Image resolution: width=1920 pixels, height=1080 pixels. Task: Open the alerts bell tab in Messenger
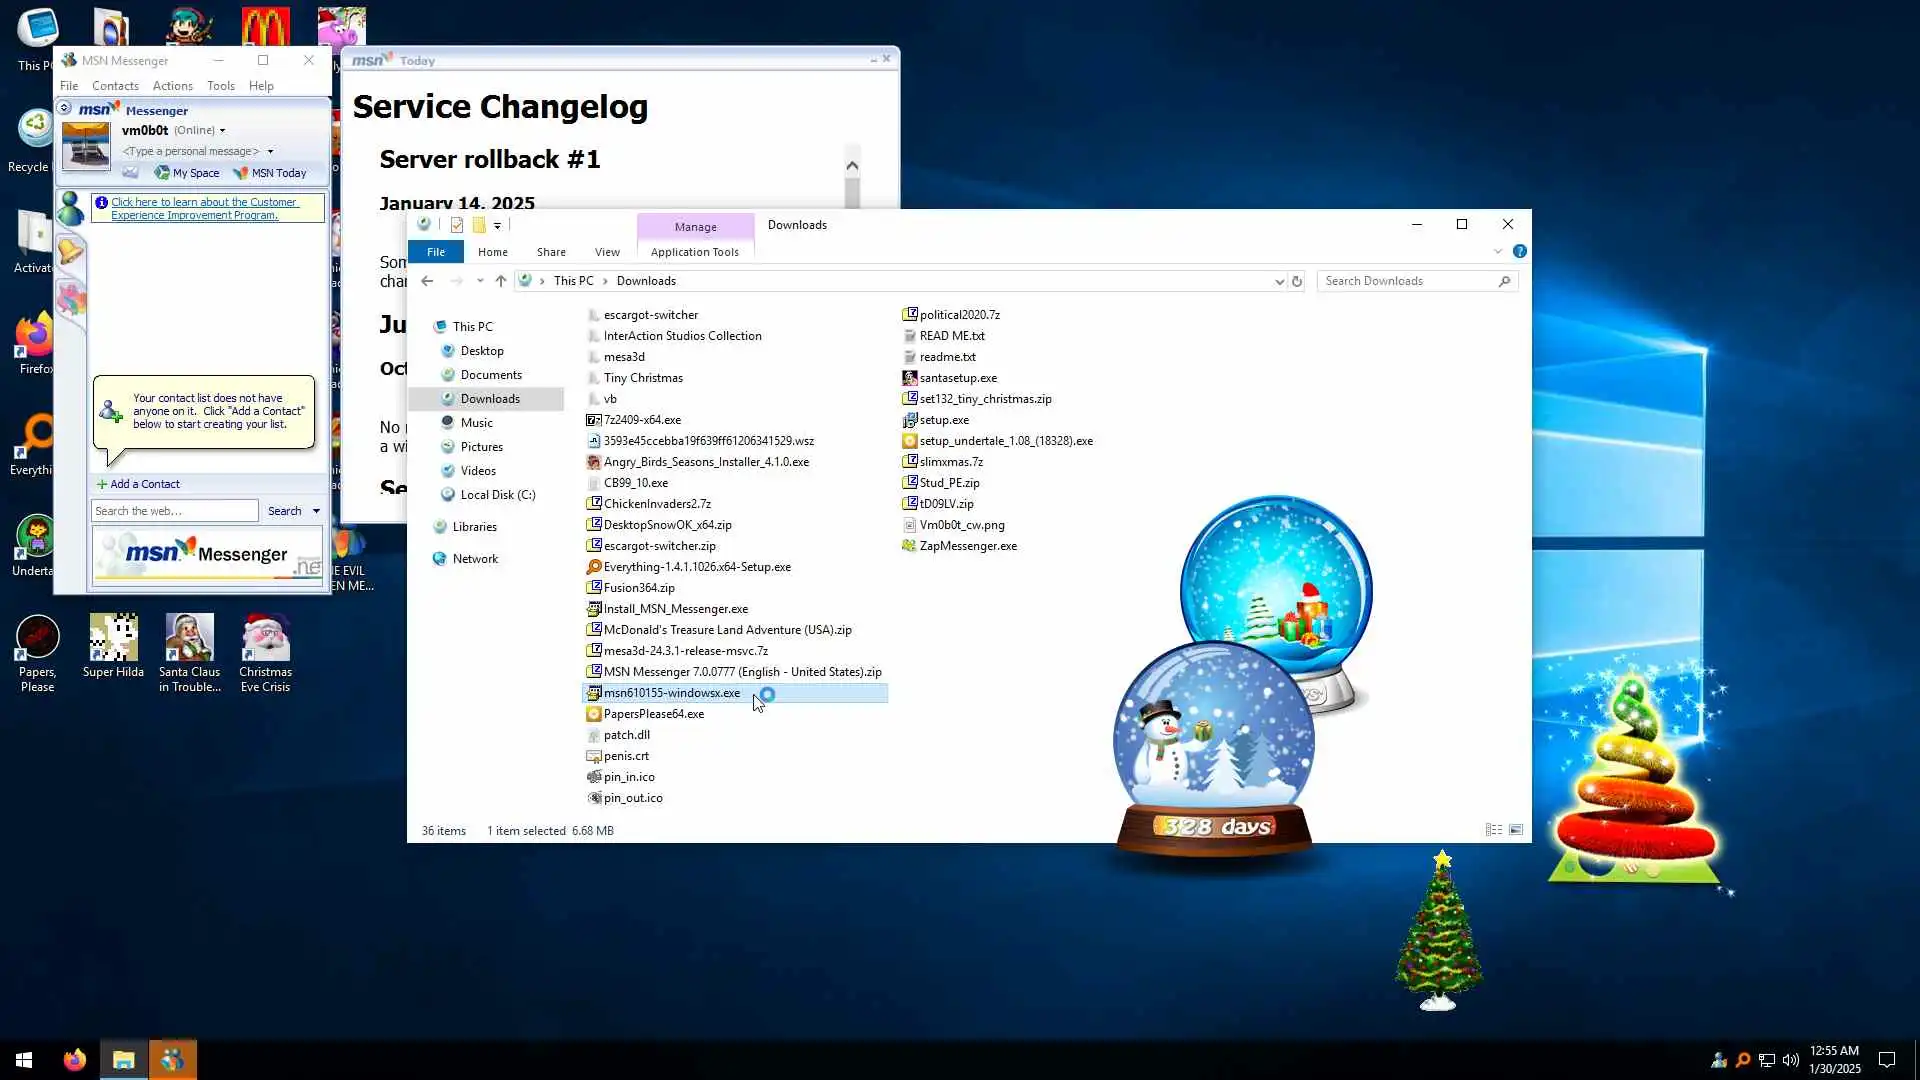[70, 252]
